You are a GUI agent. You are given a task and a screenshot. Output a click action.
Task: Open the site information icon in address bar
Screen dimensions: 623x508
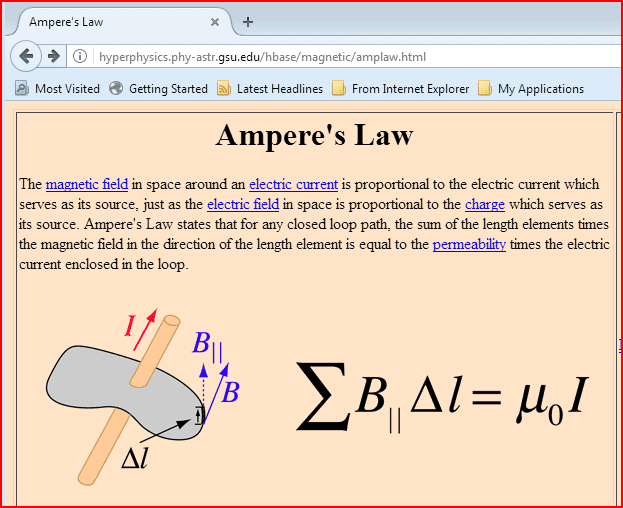click(80, 56)
